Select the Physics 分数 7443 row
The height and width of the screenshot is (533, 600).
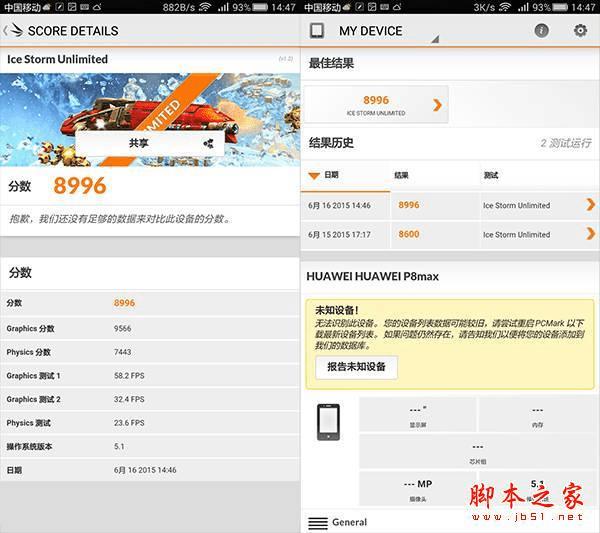pyautogui.click(x=150, y=352)
